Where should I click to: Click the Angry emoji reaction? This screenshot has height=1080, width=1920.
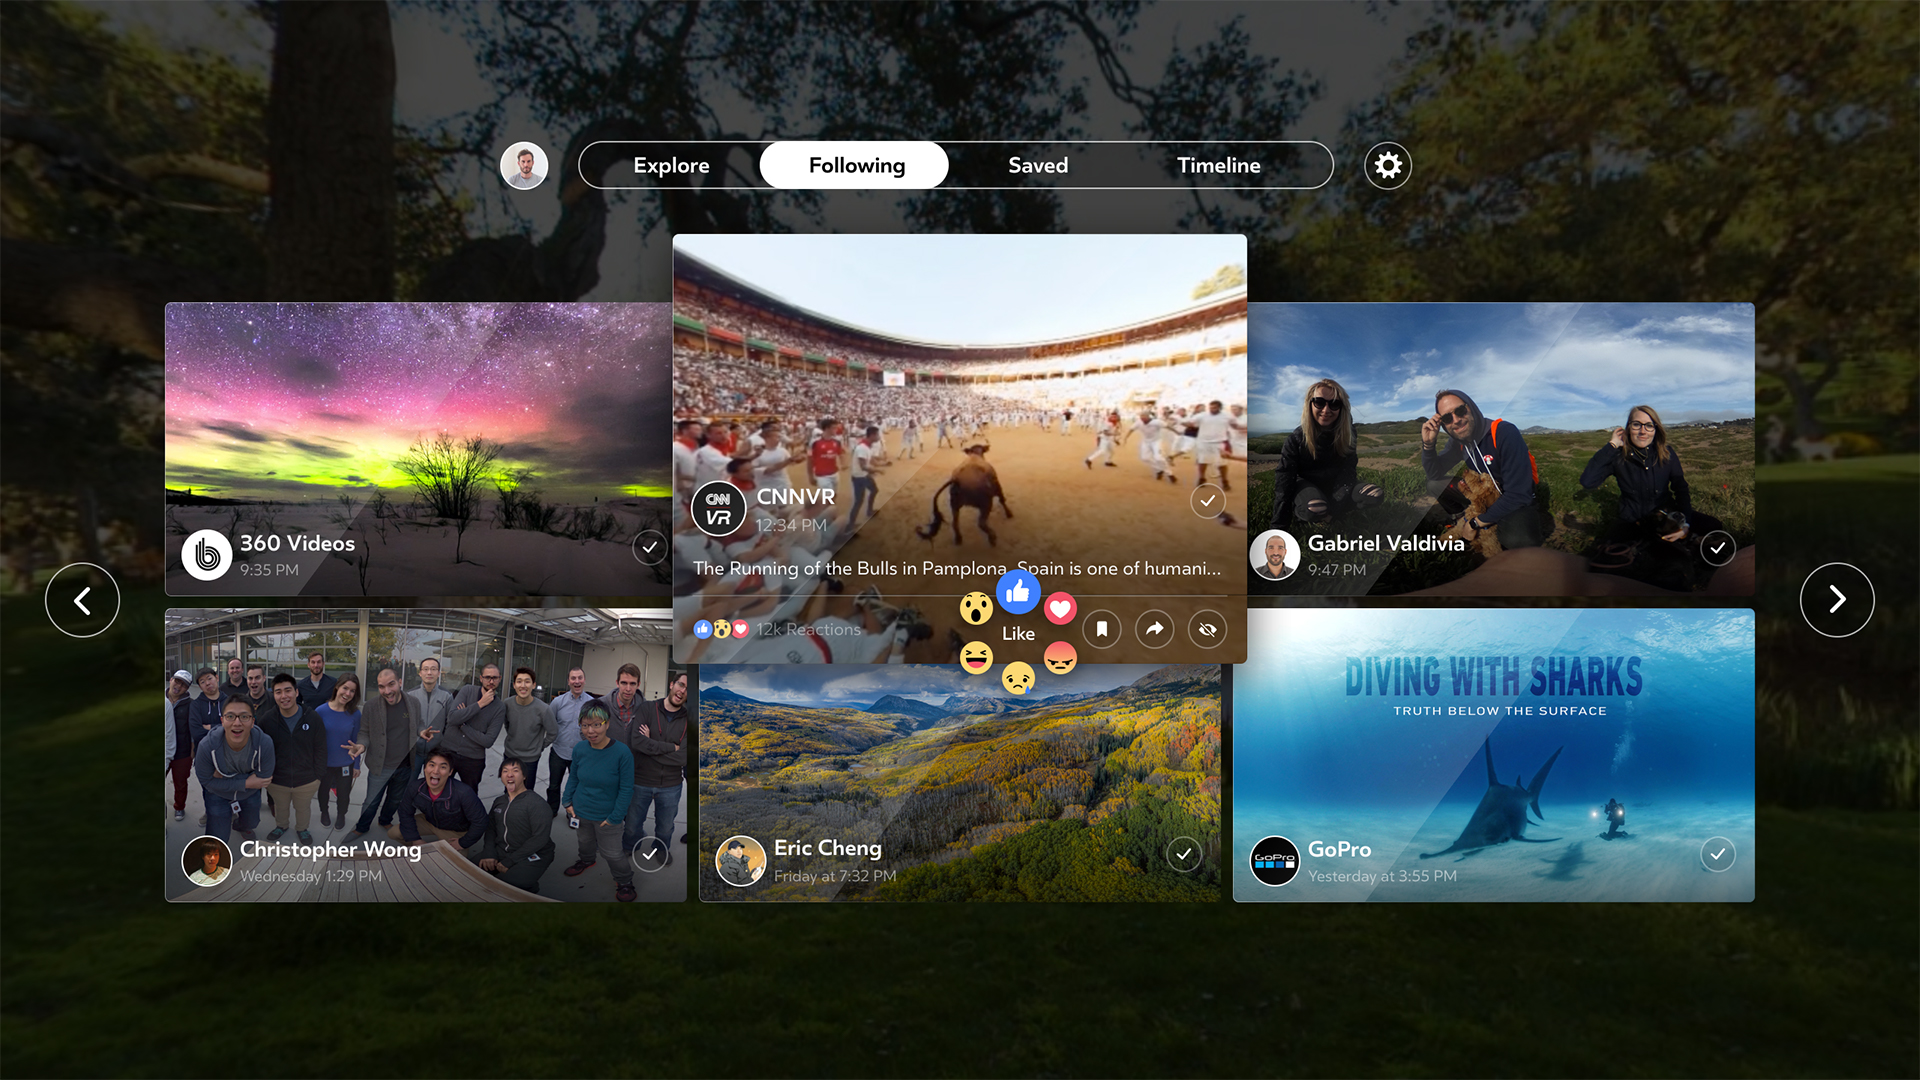(1060, 658)
